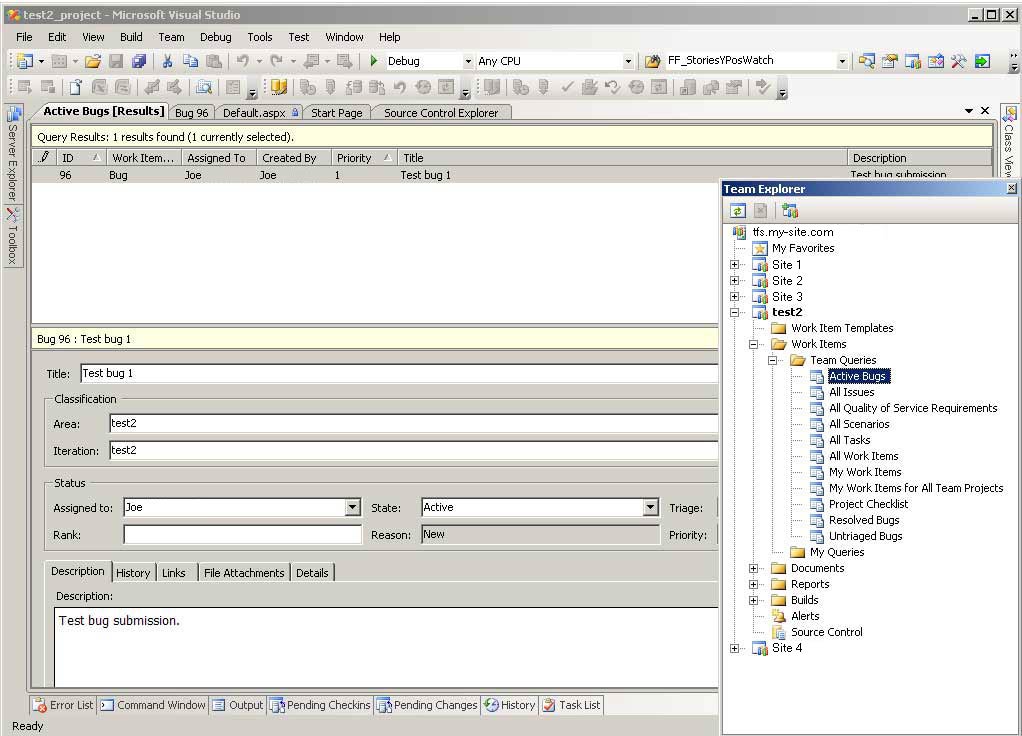Viewport: 1022px width, 736px height.
Task: Click the Task List panel icon
Action: pos(549,705)
